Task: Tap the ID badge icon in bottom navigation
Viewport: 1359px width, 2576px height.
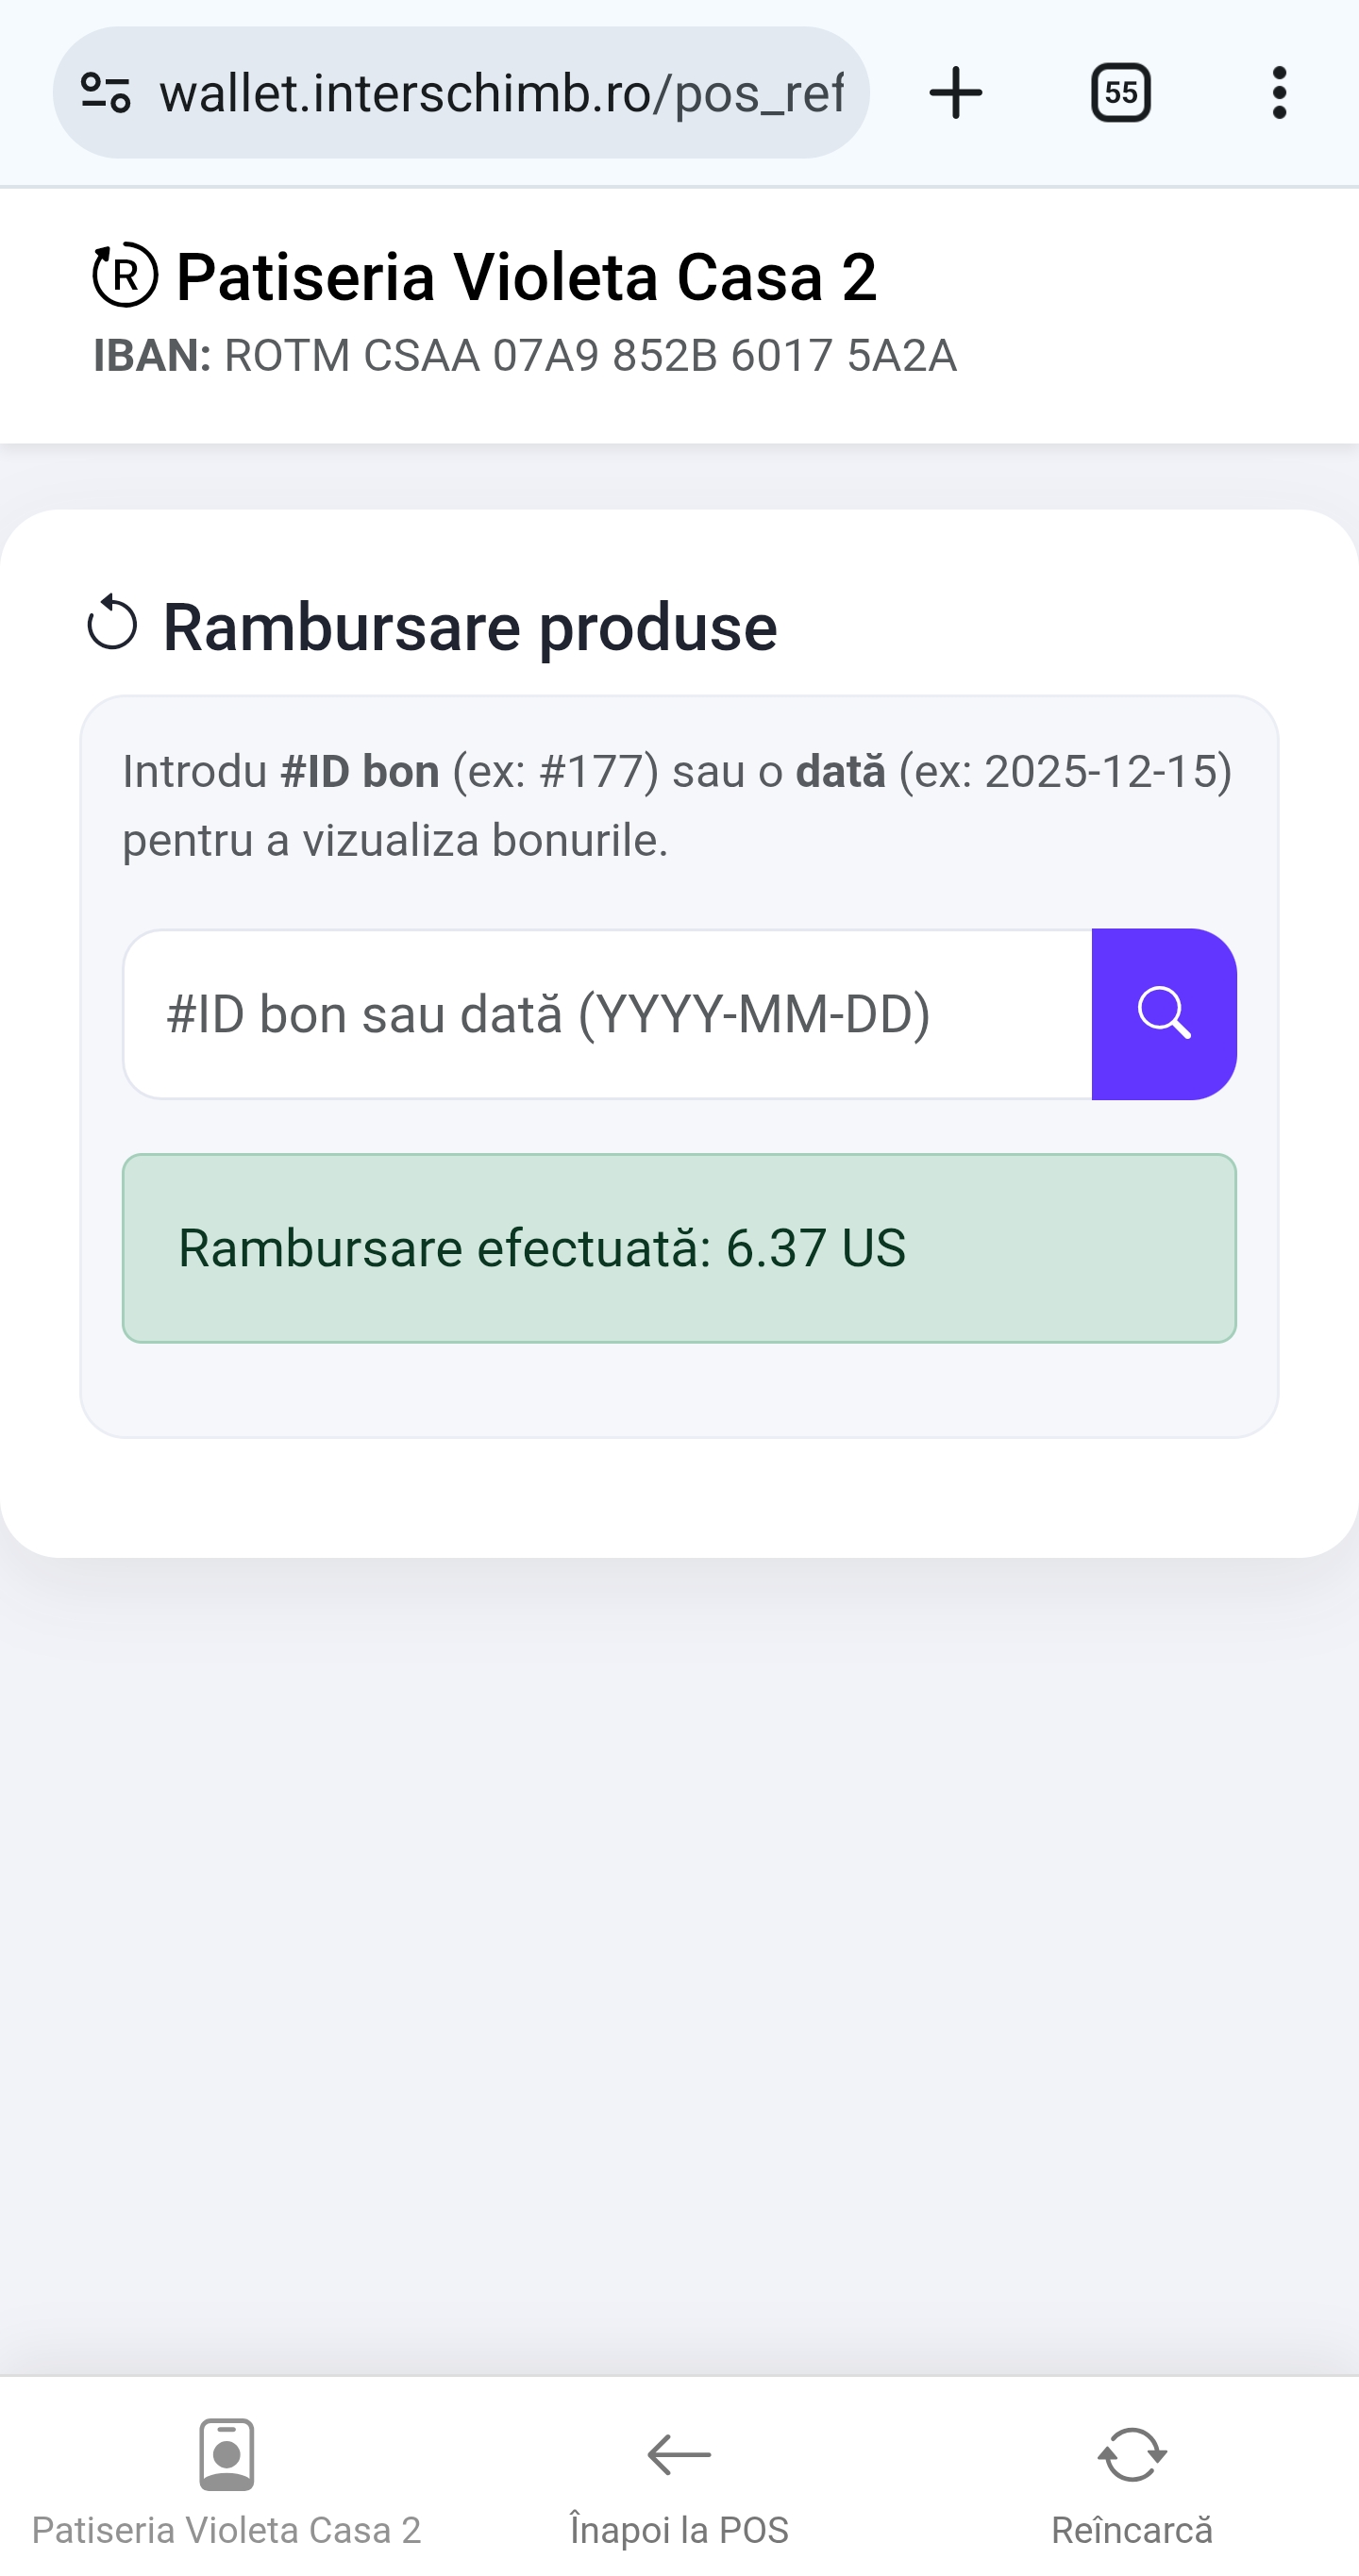Action: click(x=226, y=2454)
